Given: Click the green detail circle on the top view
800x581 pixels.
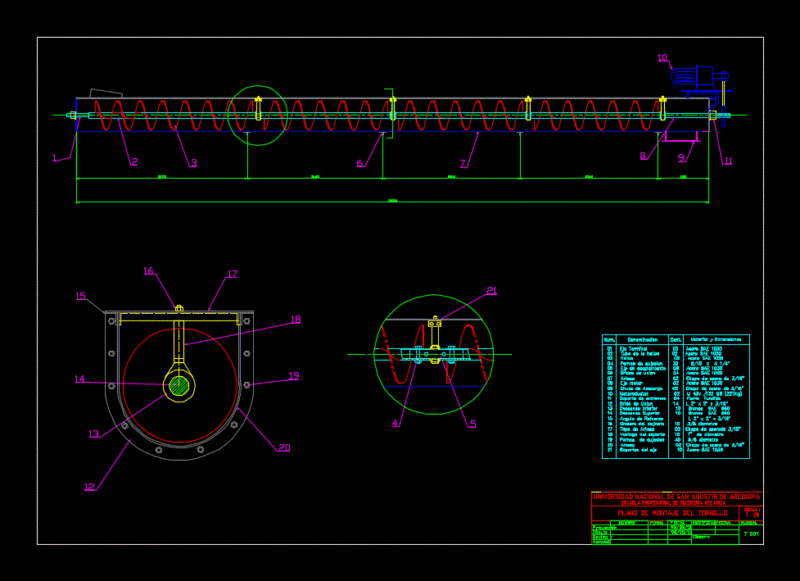Looking at the screenshot, I should (258, 115).
